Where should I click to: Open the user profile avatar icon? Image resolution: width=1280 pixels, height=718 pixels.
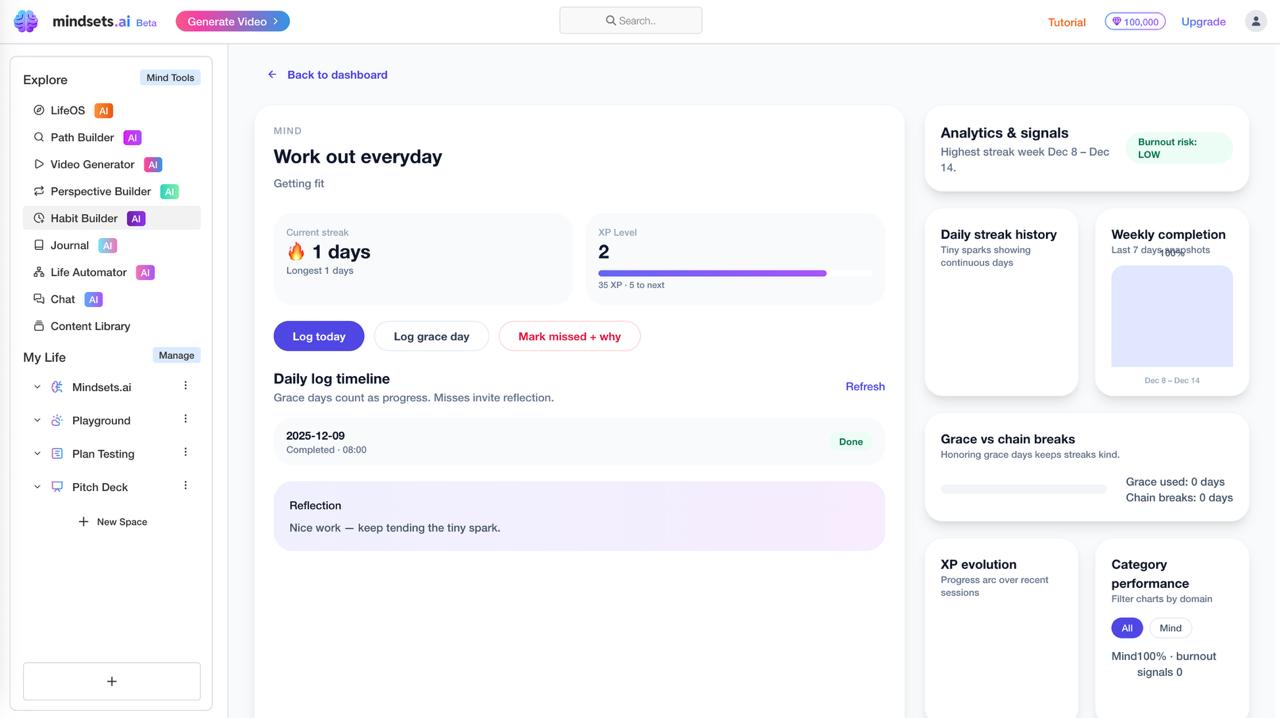(x=1255, y=21)
